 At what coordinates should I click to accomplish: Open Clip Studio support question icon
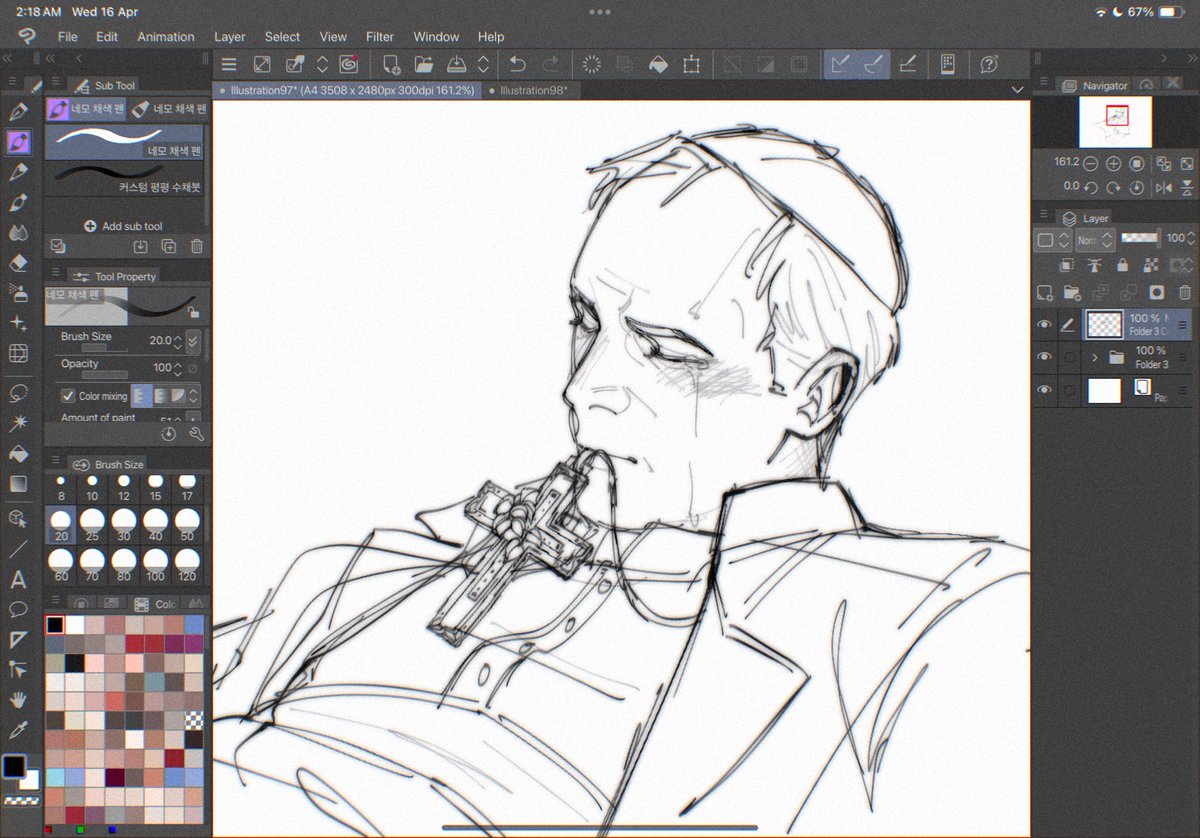pos(989,64)
